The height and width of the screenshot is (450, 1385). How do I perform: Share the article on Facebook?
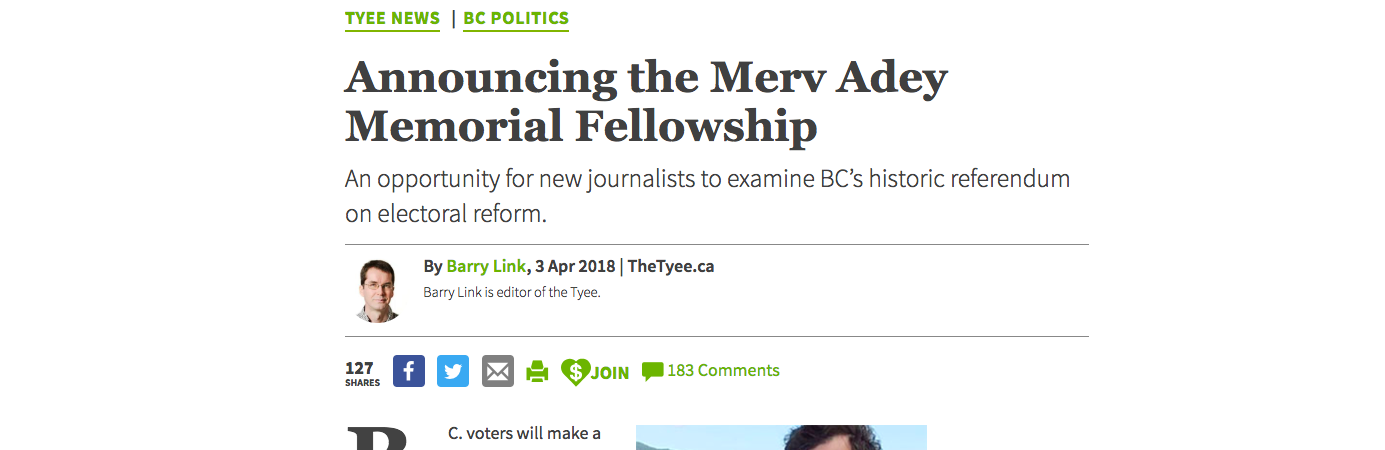pos(409,371)
